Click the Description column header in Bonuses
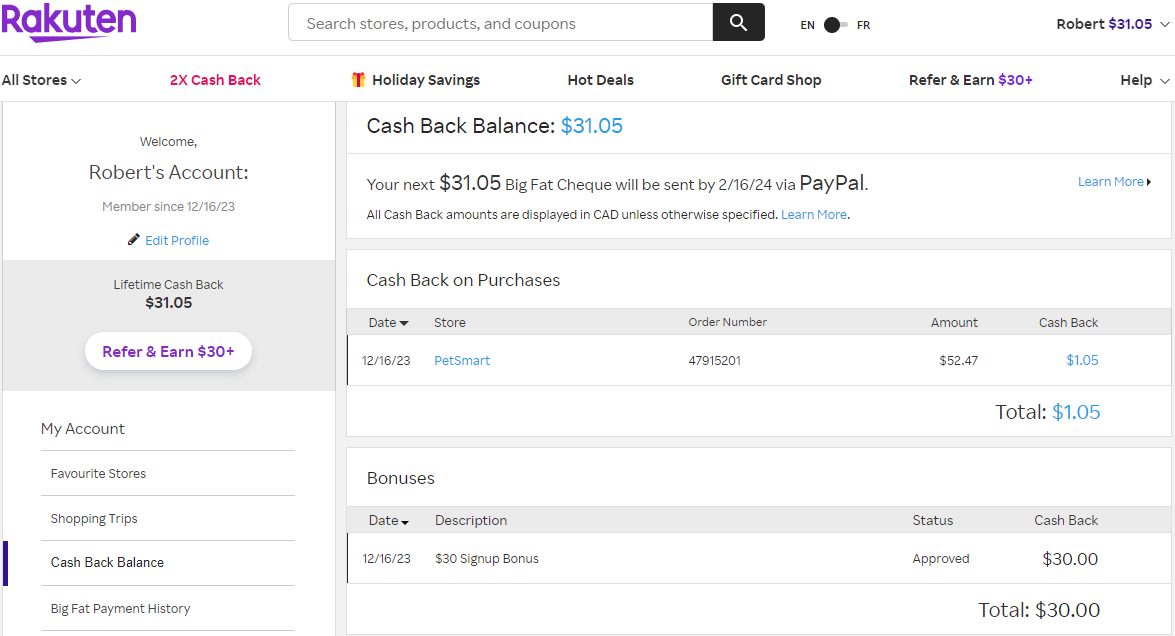Screen dimensions: 1175x636 tap(471, 521)
